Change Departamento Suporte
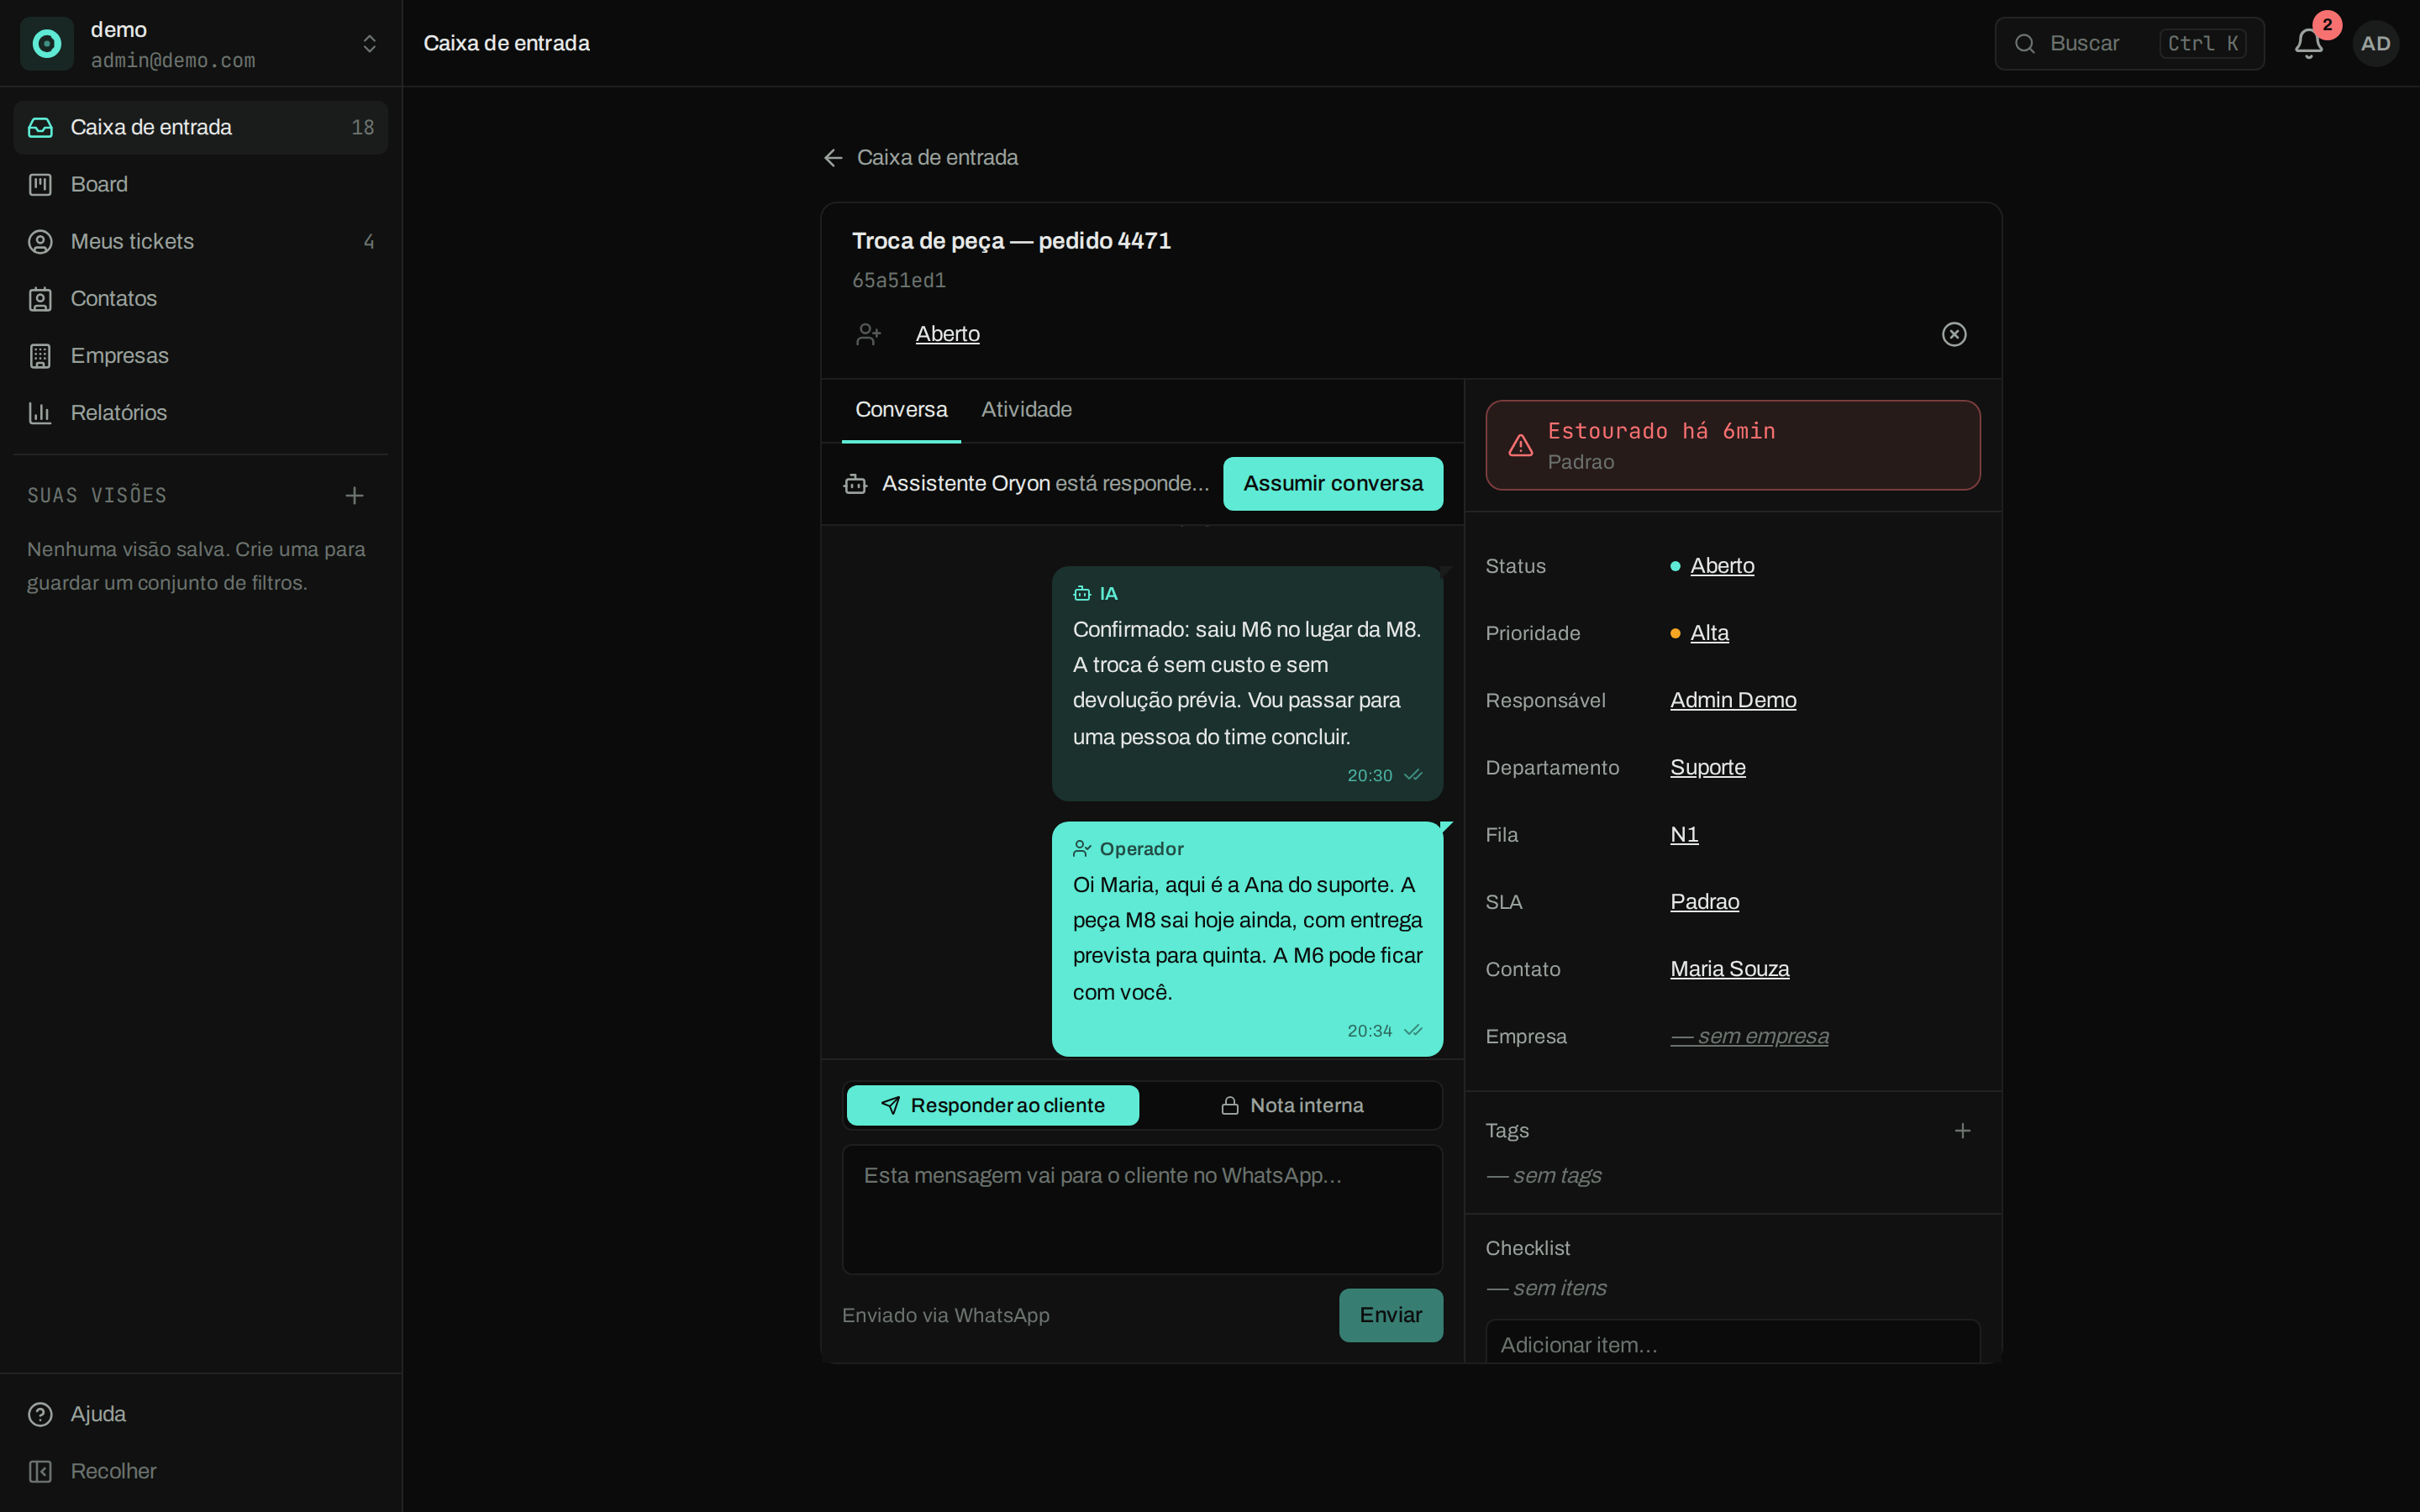The height and width of the screenshot is (1512, 2420). click(1708, 767)
